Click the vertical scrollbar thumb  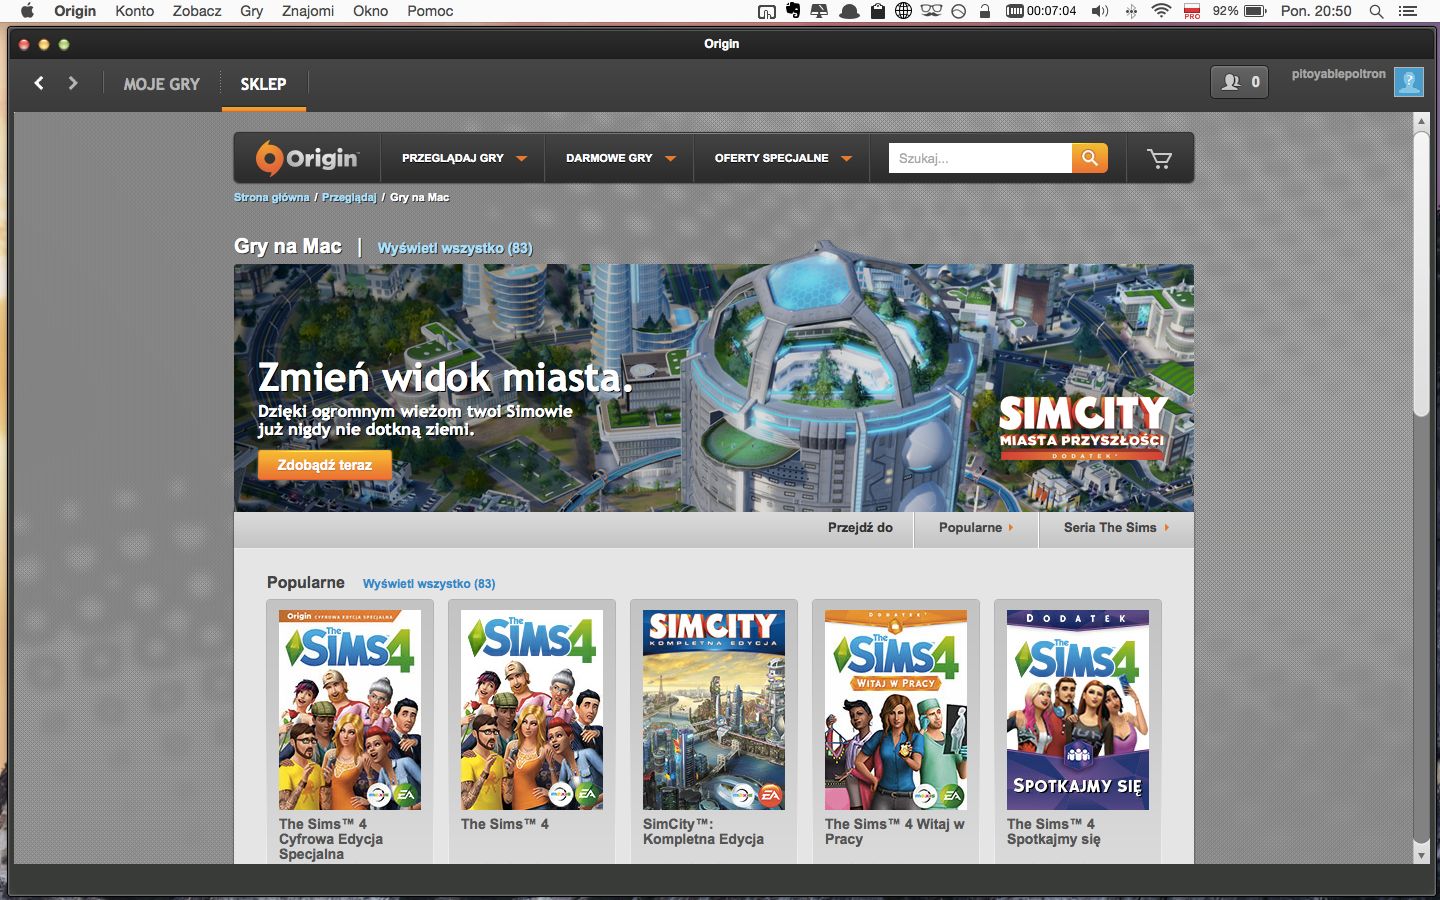click(1421, 274)
